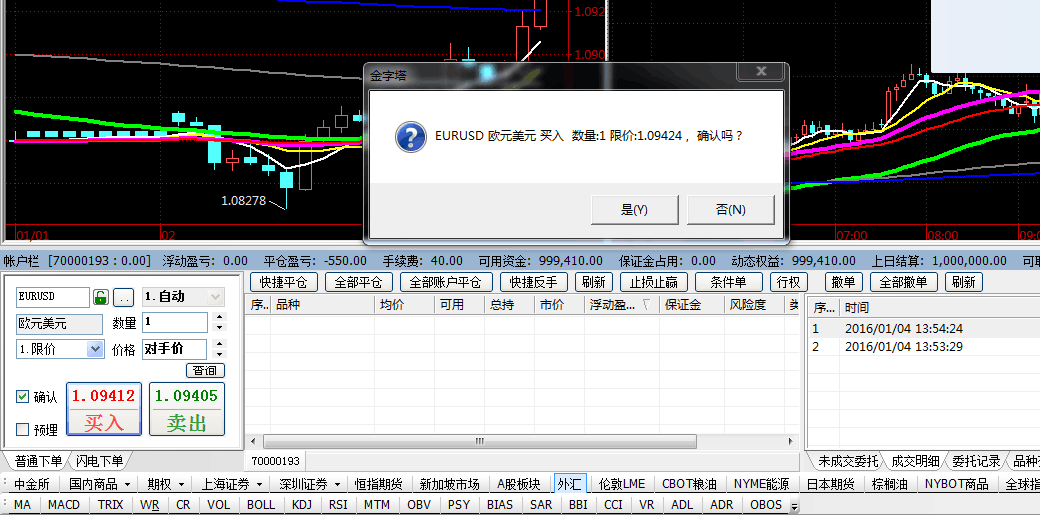The image size is (1040, 516).
Task: Select the MACD indicator
Action: point(64,505)
